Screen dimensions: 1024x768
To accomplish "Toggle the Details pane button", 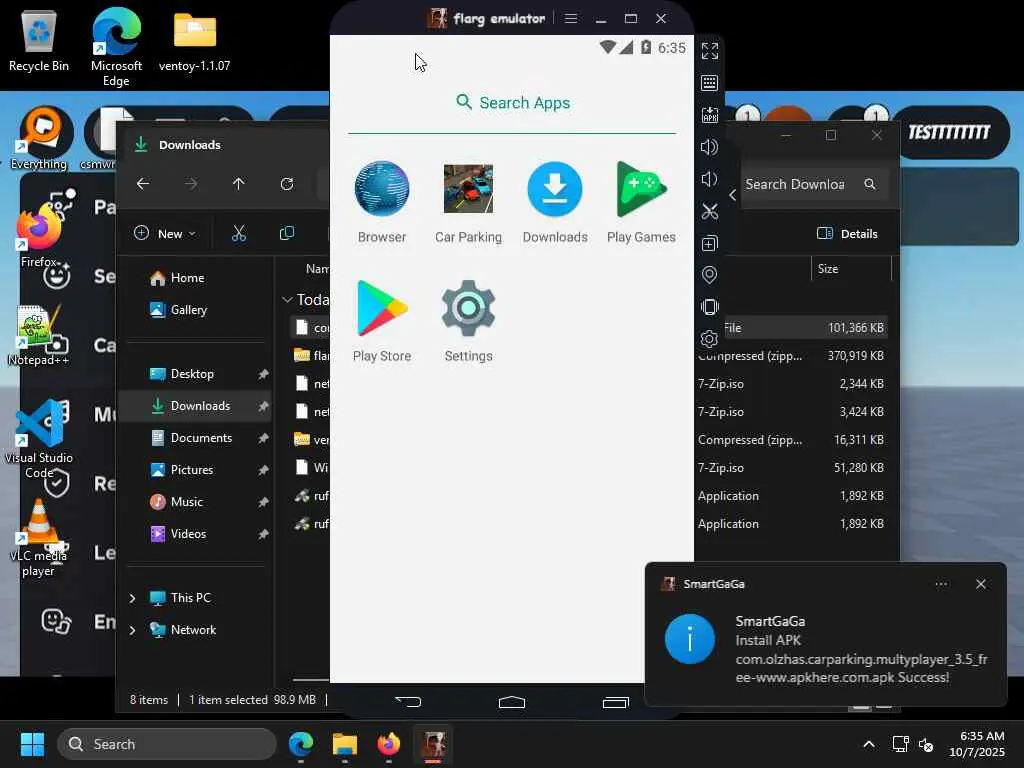I will pyautogui.click(x=847, y=234).
